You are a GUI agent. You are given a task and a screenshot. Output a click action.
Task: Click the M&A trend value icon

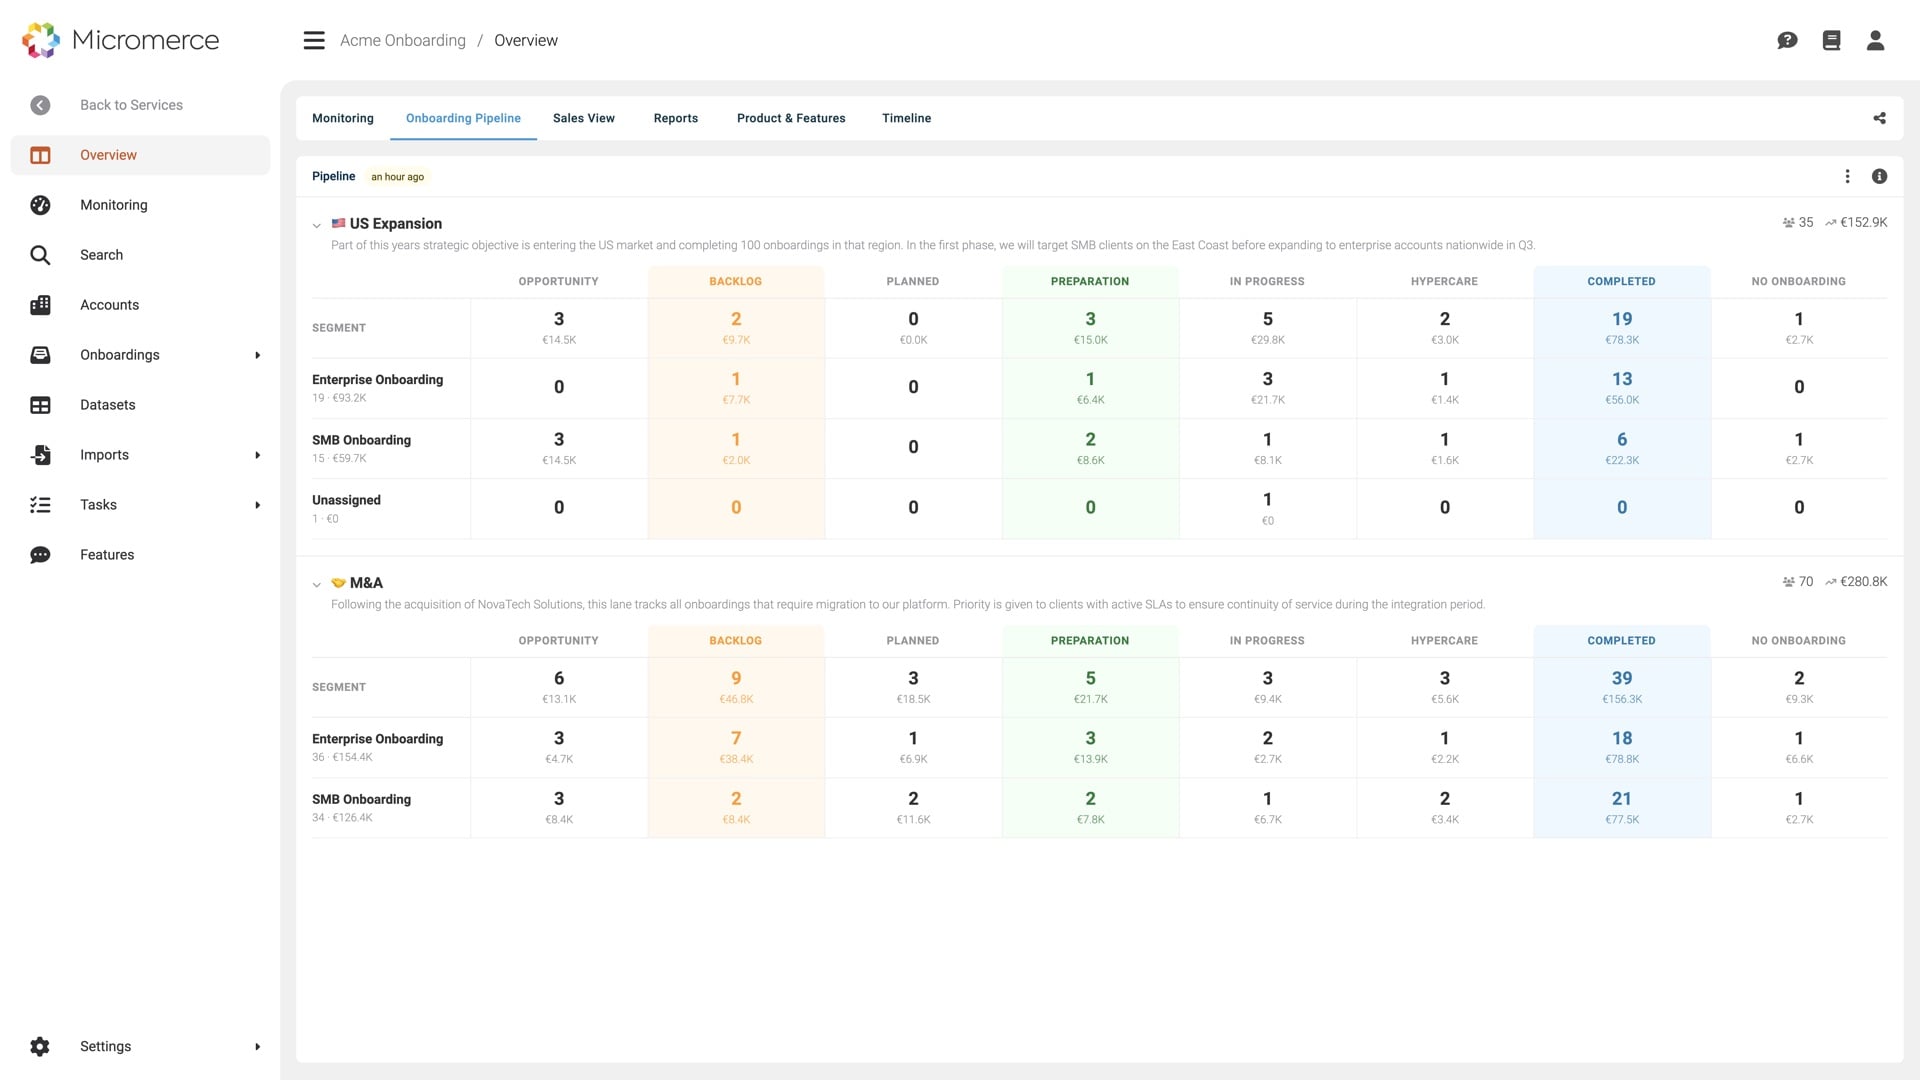click(x=1830, y=582)
